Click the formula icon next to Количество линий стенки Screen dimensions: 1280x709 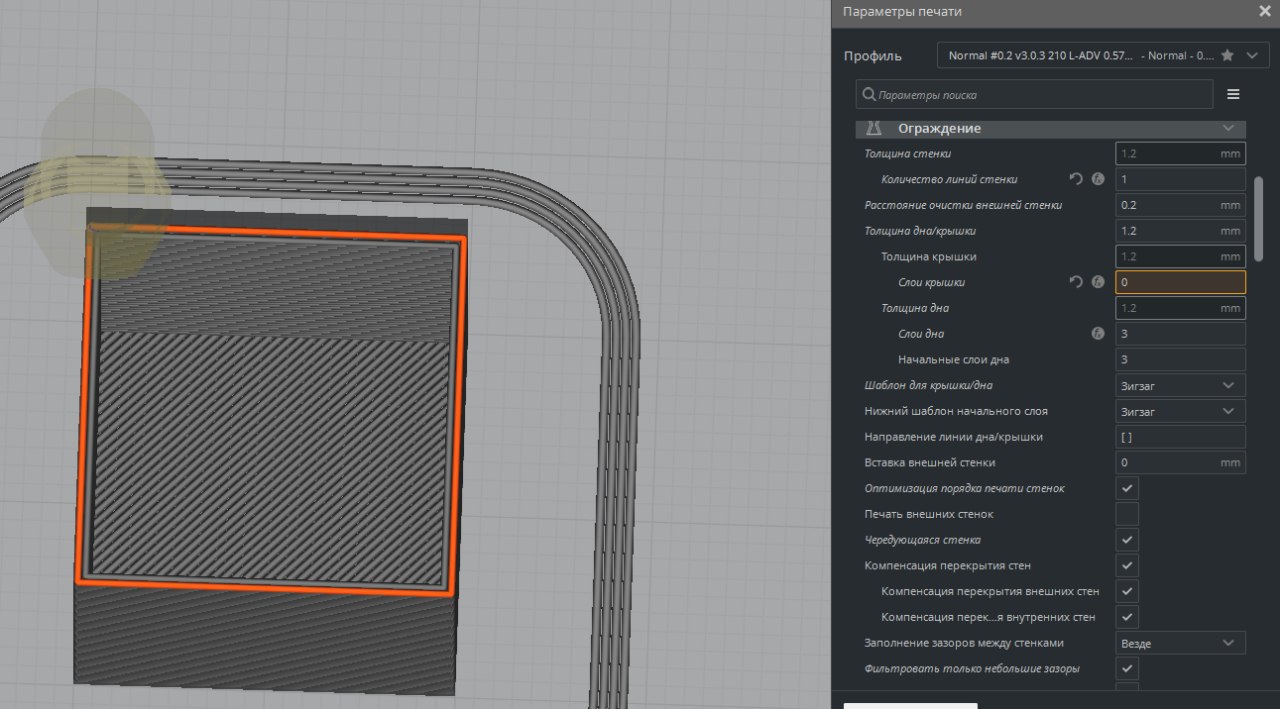click(x=1098, y=179)
